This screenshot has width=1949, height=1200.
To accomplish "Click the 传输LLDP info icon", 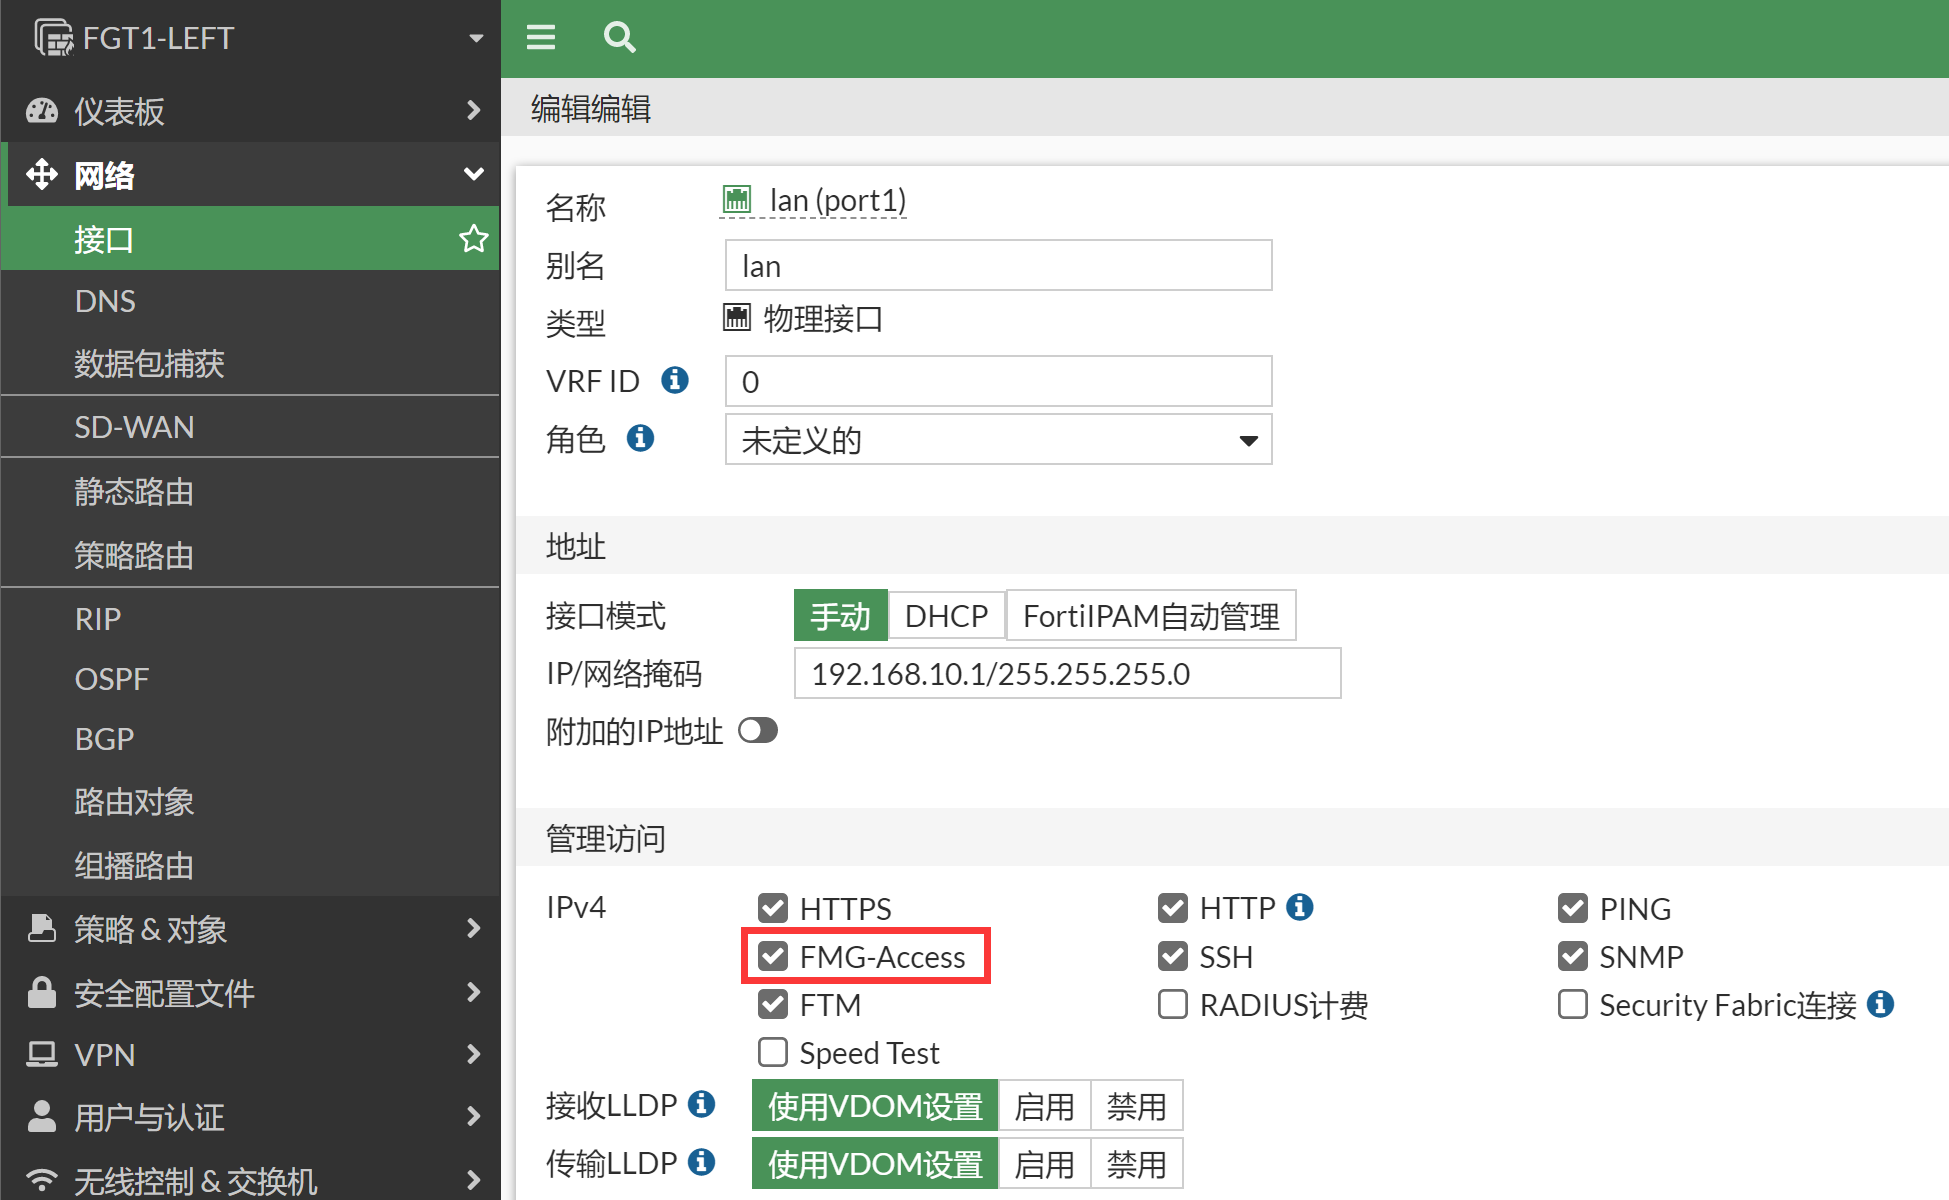I will pyautogui.click(x=702, y=1162).
